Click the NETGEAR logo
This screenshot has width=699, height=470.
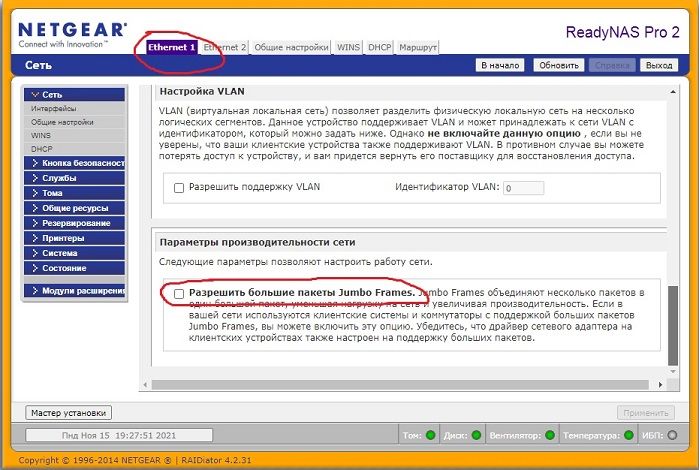pos(72,35)
